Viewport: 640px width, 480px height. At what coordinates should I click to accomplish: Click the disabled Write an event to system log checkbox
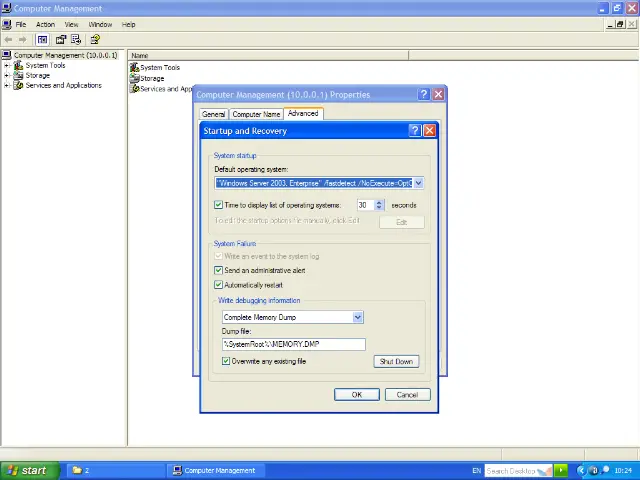[x=218, y=256]
